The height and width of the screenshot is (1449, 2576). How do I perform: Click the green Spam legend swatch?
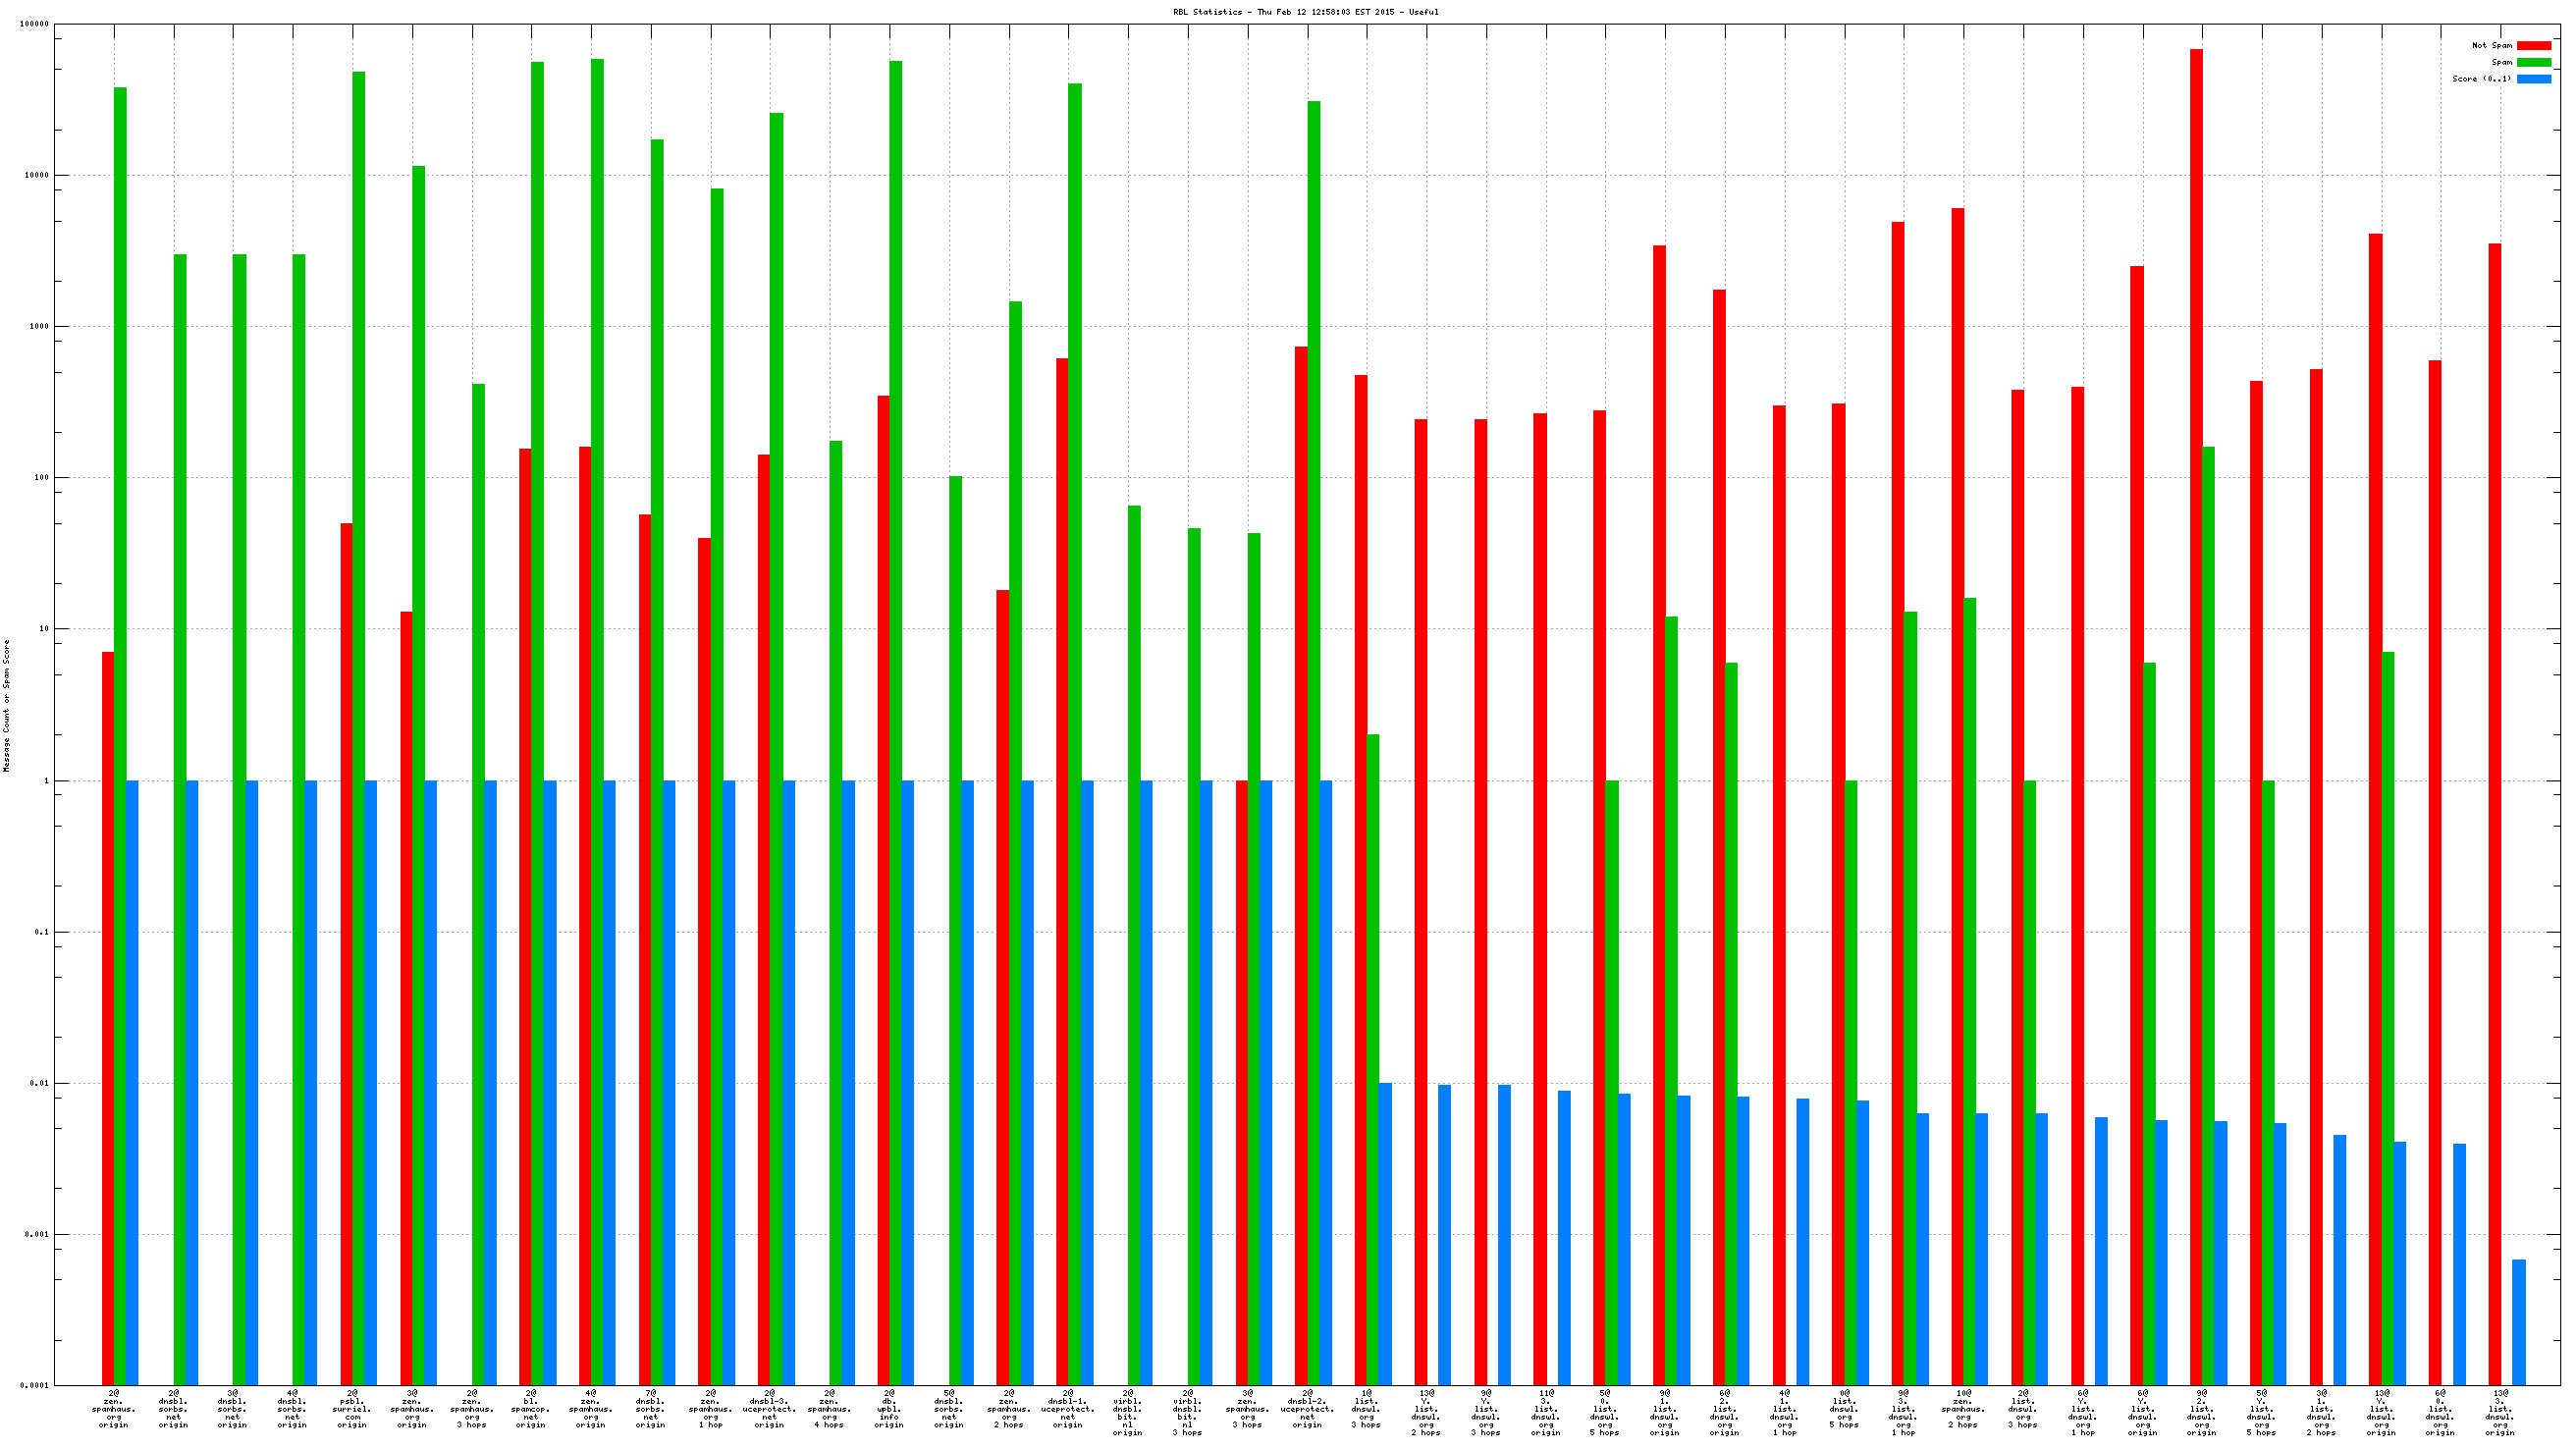click(x=2533, y=62)
